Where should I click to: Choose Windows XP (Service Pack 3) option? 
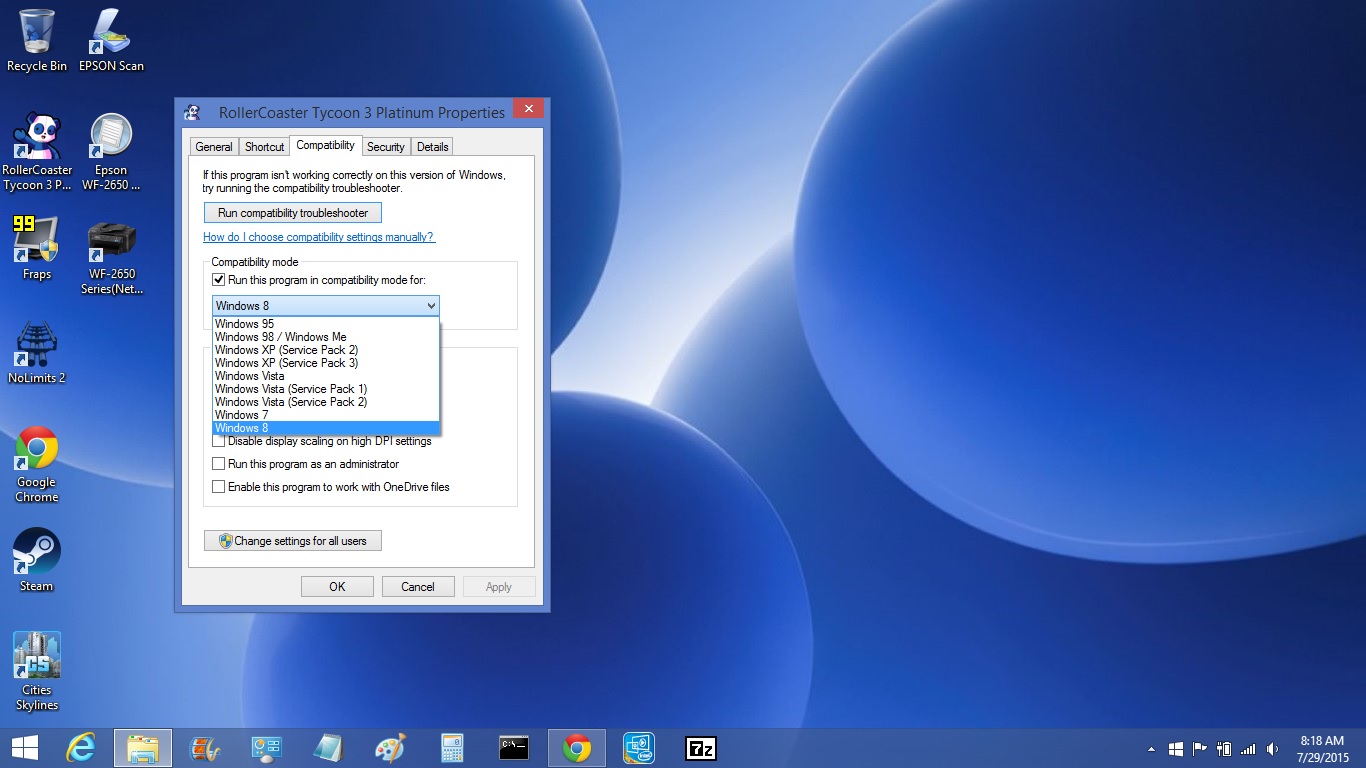coord(286,363)
